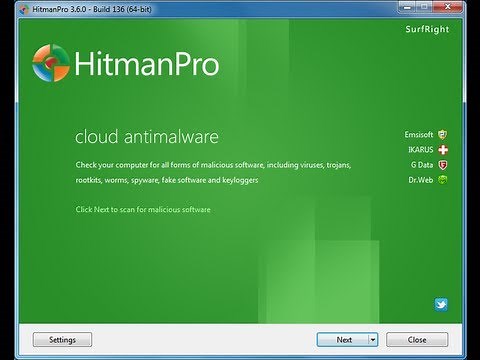
Task: Maximize the HitmanPro window
Action: pyautogui.click(x=424, y=7)
